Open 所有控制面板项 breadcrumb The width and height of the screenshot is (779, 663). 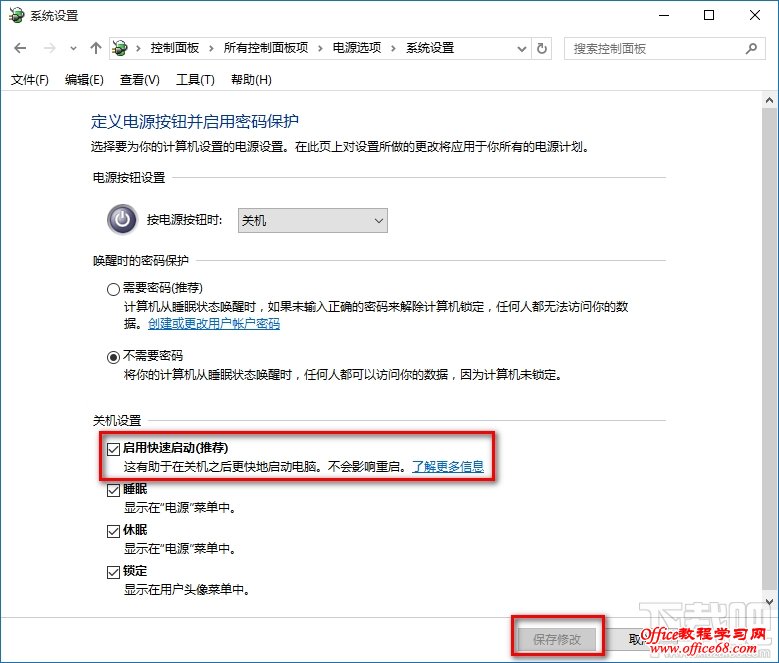(x=266, y=48)
